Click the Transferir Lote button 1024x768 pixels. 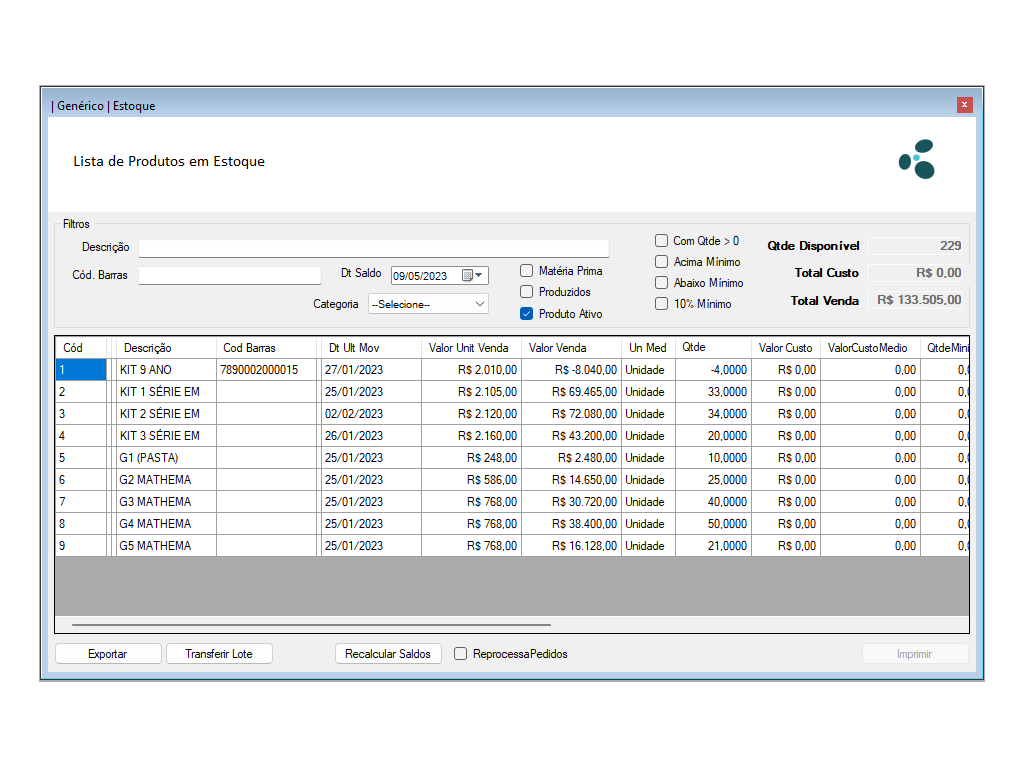point(219,654)
